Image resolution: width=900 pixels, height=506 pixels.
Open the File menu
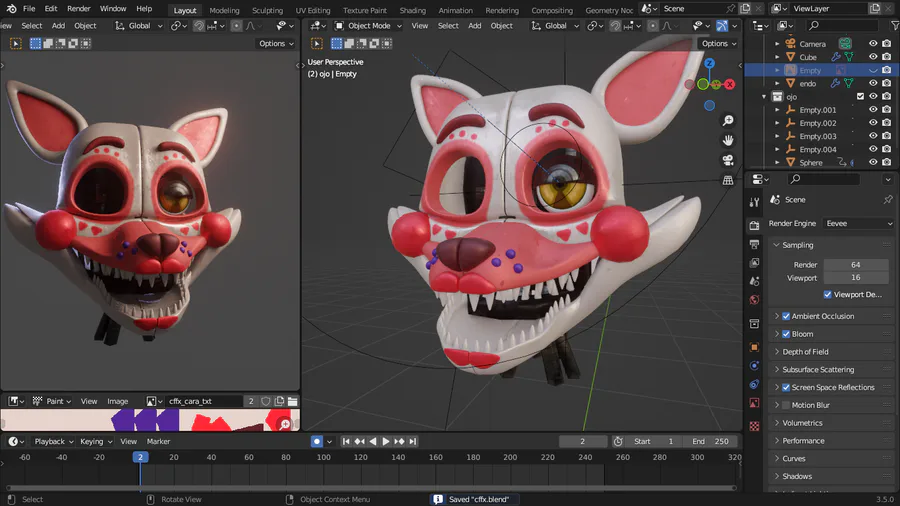(x=29, y=9)
